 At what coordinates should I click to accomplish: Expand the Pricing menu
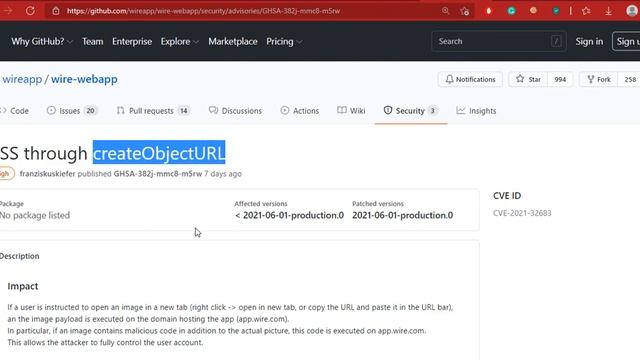284,42
